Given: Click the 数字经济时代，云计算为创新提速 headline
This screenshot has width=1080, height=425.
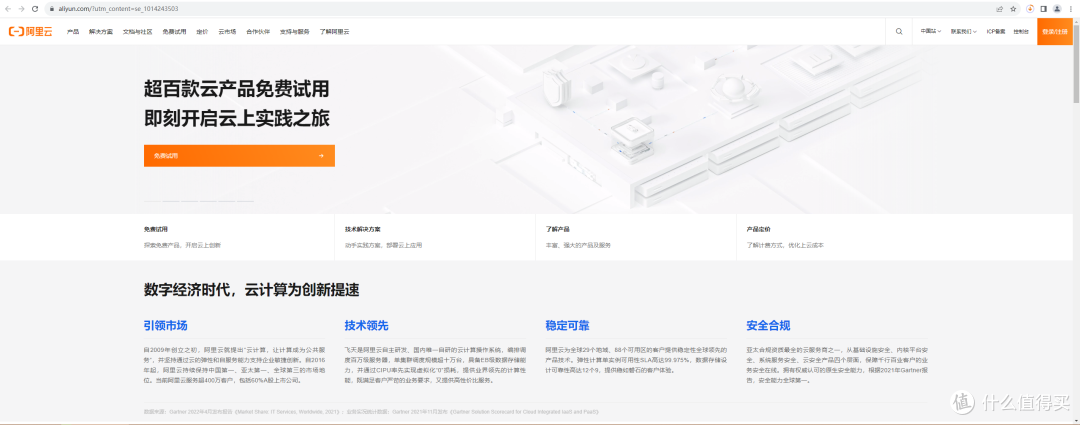Looking at the screenshot, I should (x=251, y=289).
